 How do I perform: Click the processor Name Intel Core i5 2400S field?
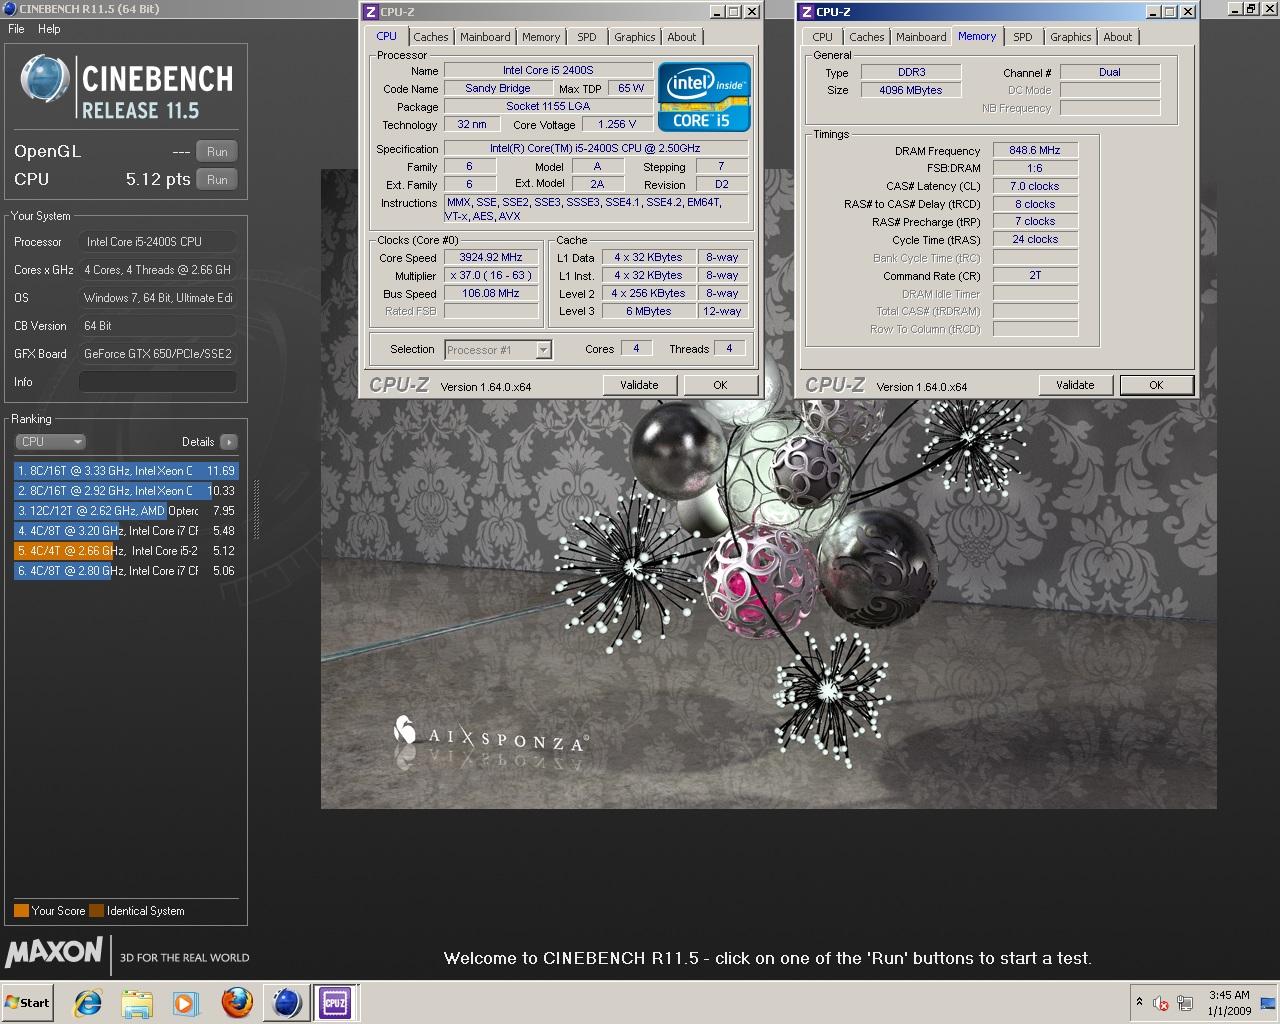pos(548,71)
